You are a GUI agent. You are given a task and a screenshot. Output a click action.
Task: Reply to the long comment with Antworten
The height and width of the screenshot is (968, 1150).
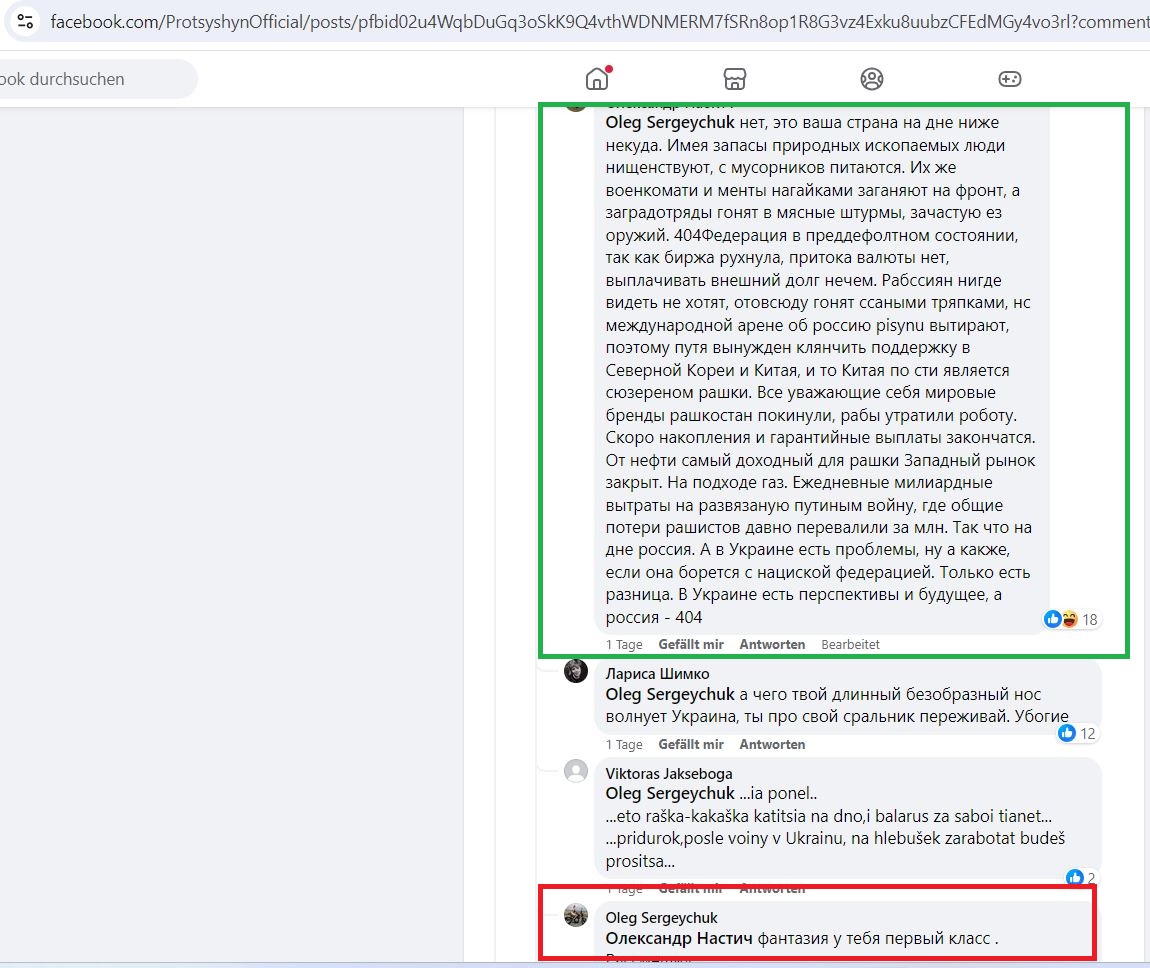click(772, 645)
